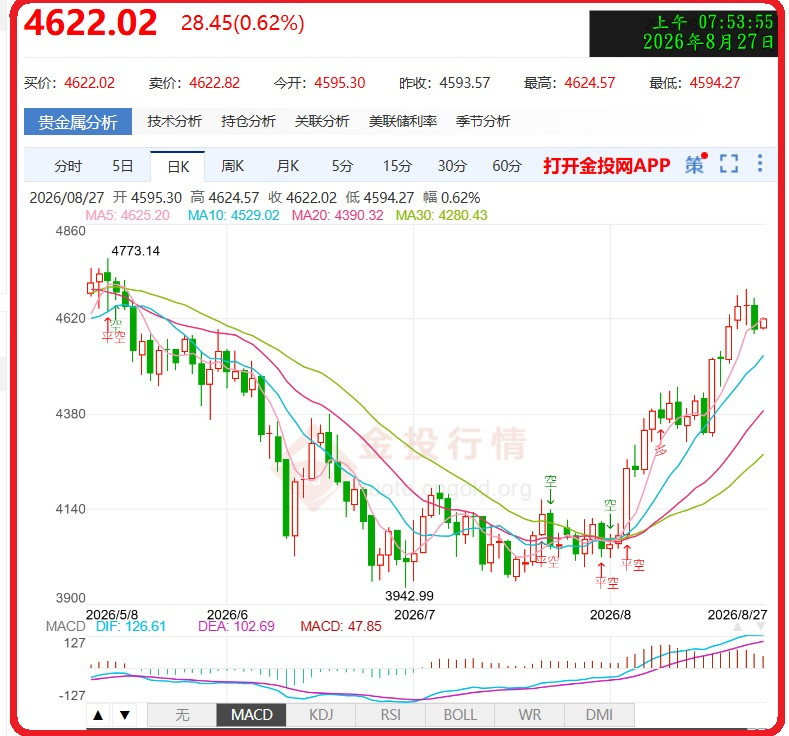Click the down arrow indicator button
The image size is (789, 736).
pos(125,715)
